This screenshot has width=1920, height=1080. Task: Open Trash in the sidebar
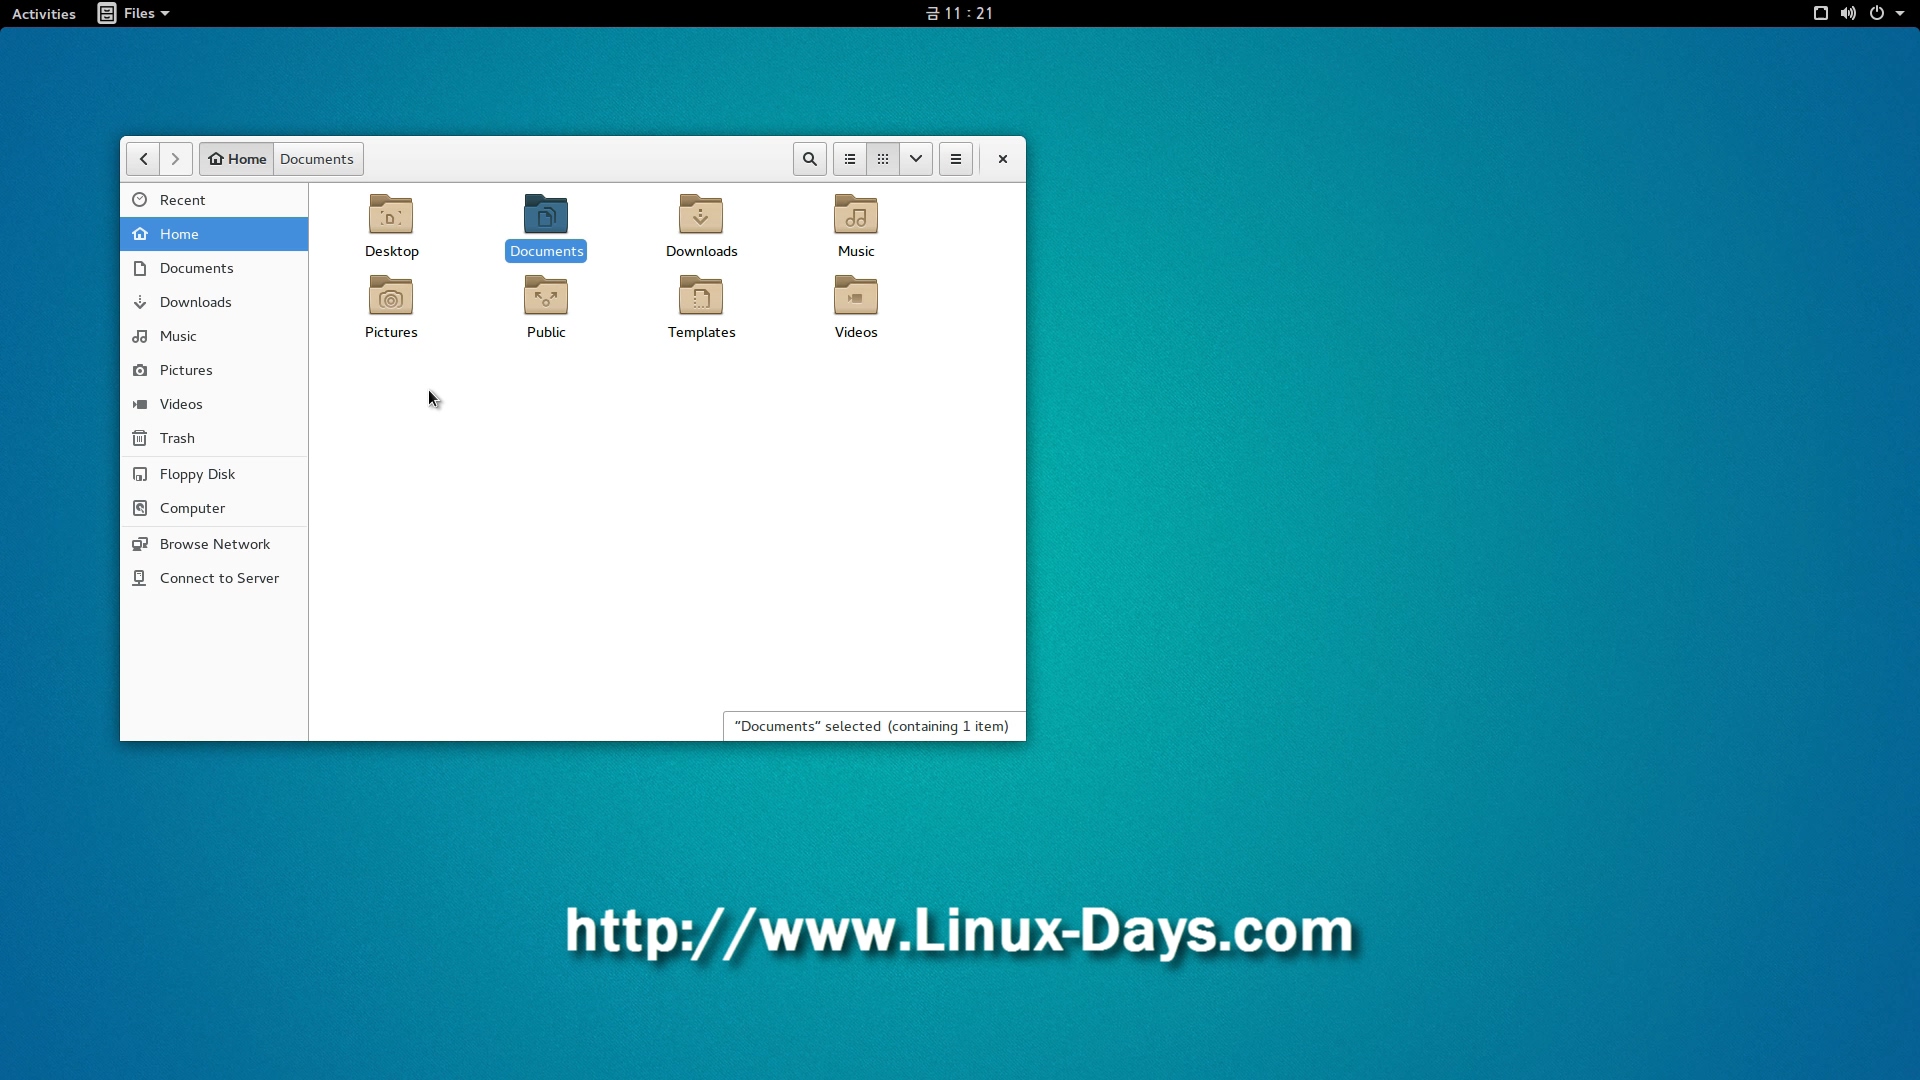214,438
